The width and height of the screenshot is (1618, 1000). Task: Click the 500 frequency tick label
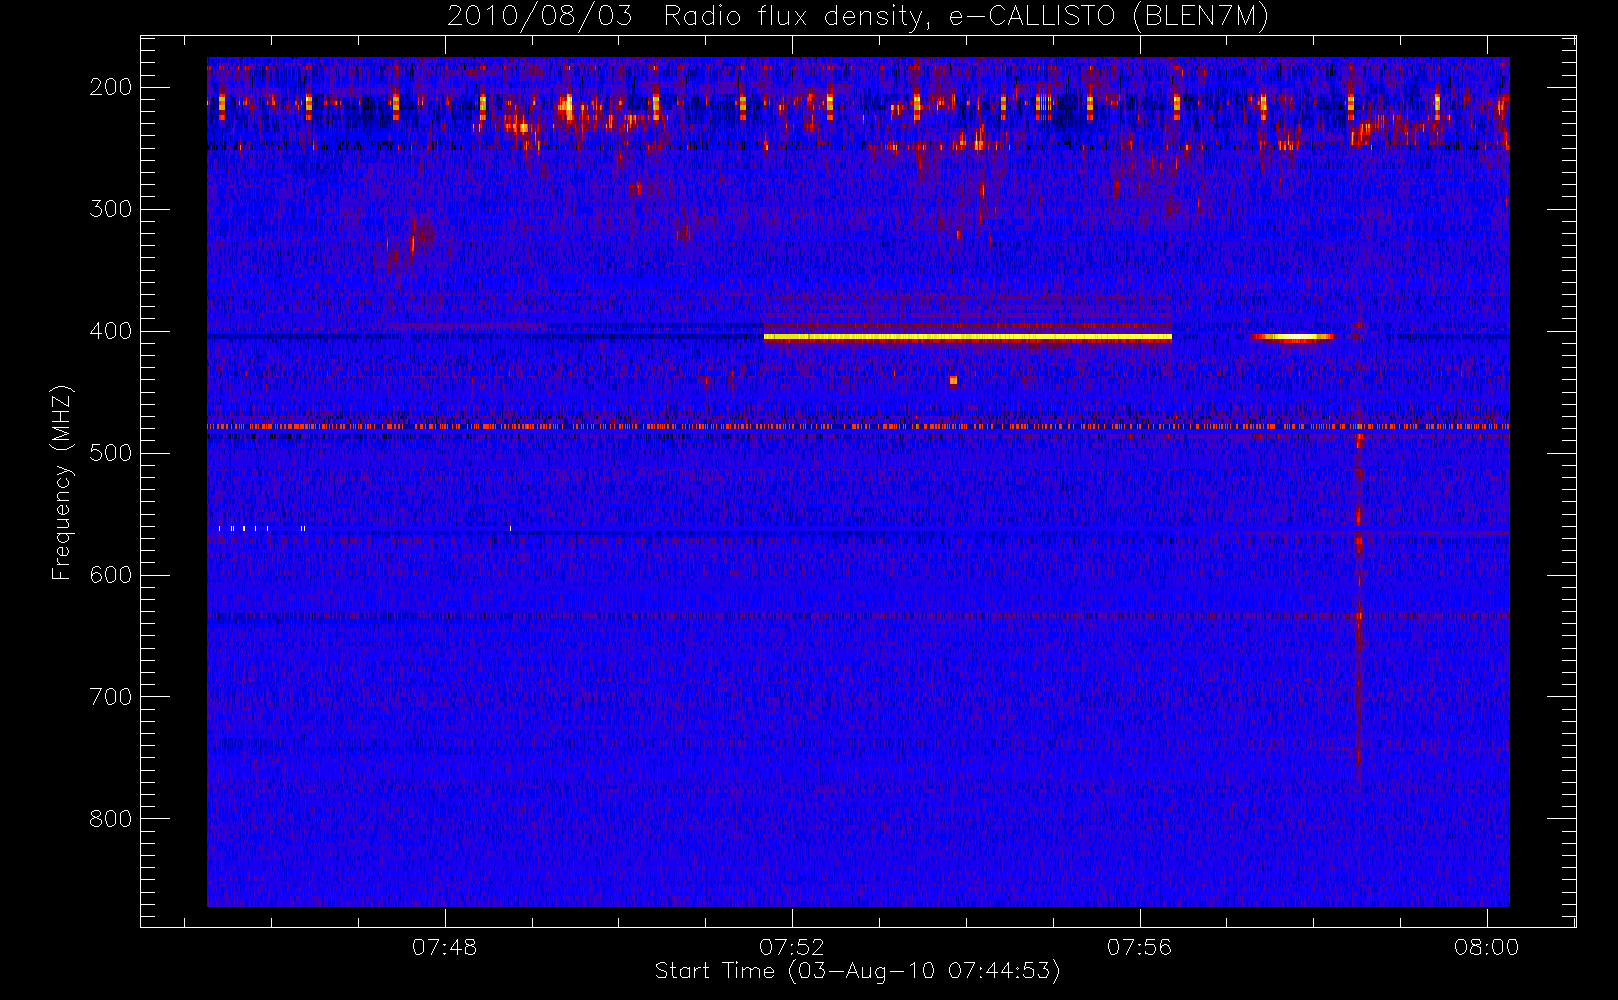(110, 453)
